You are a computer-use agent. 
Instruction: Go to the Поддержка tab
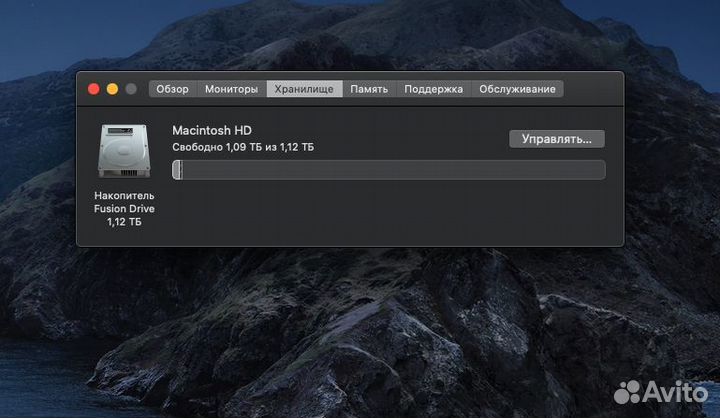433,89
